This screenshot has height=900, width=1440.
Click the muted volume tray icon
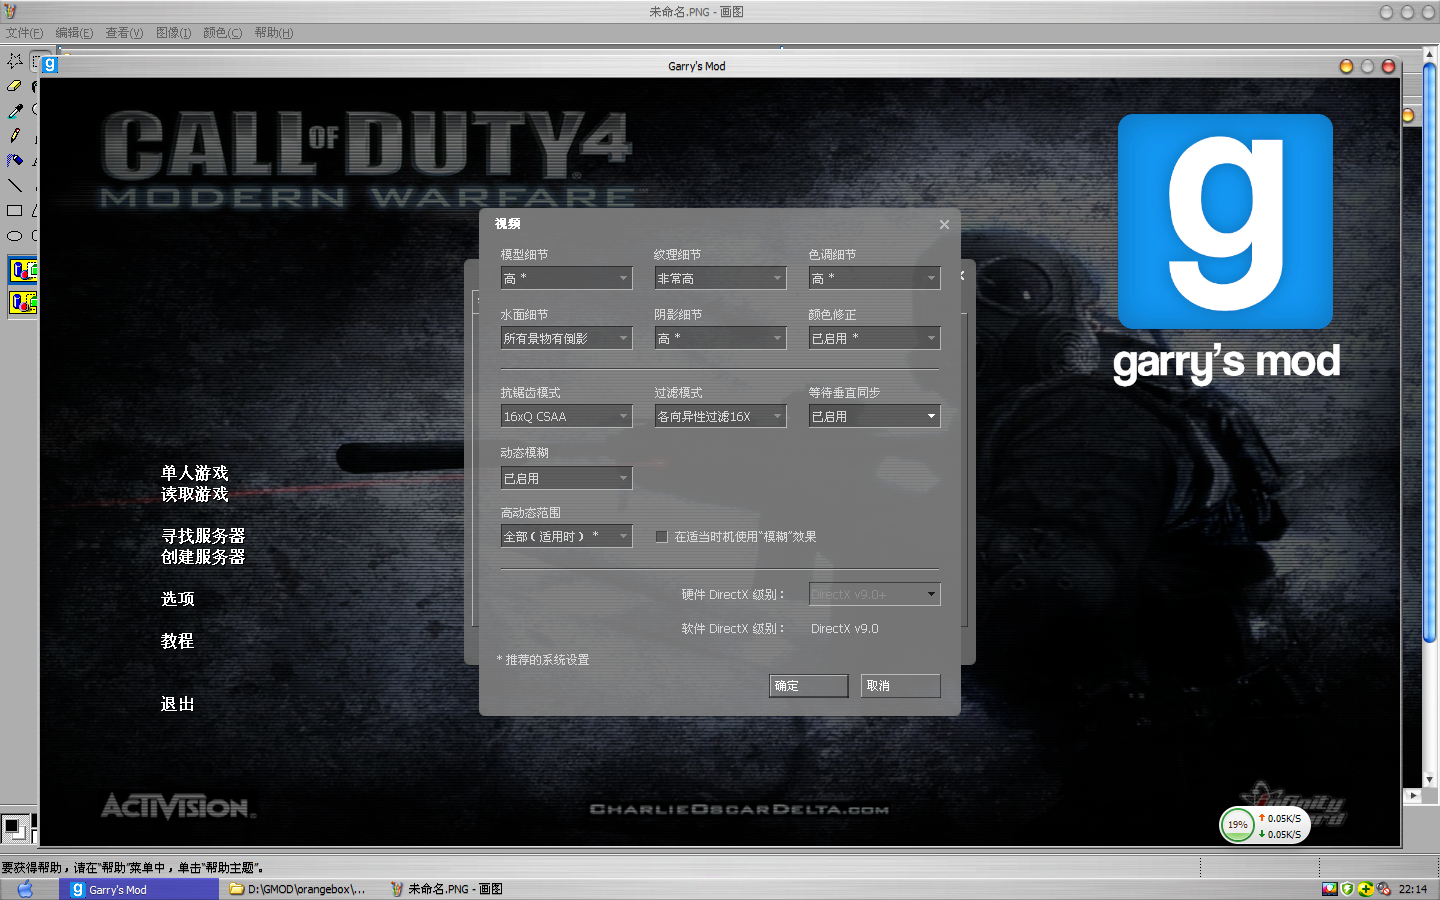point(1384,889)
